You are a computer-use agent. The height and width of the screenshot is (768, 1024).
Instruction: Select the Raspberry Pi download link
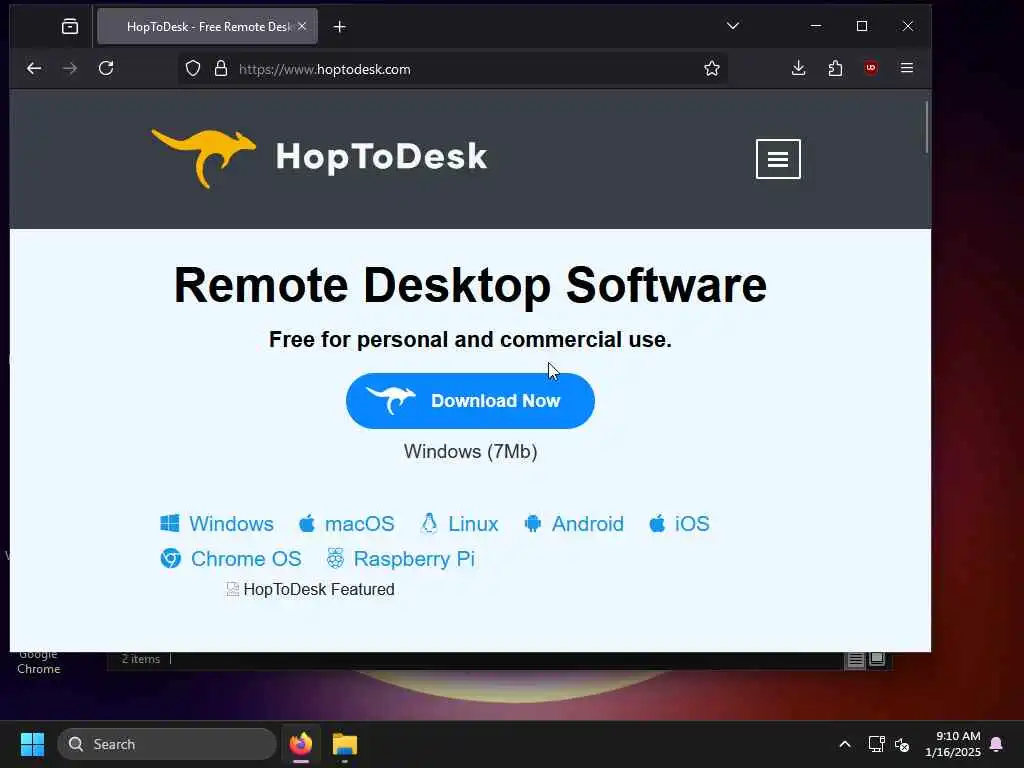coord(400,559)
